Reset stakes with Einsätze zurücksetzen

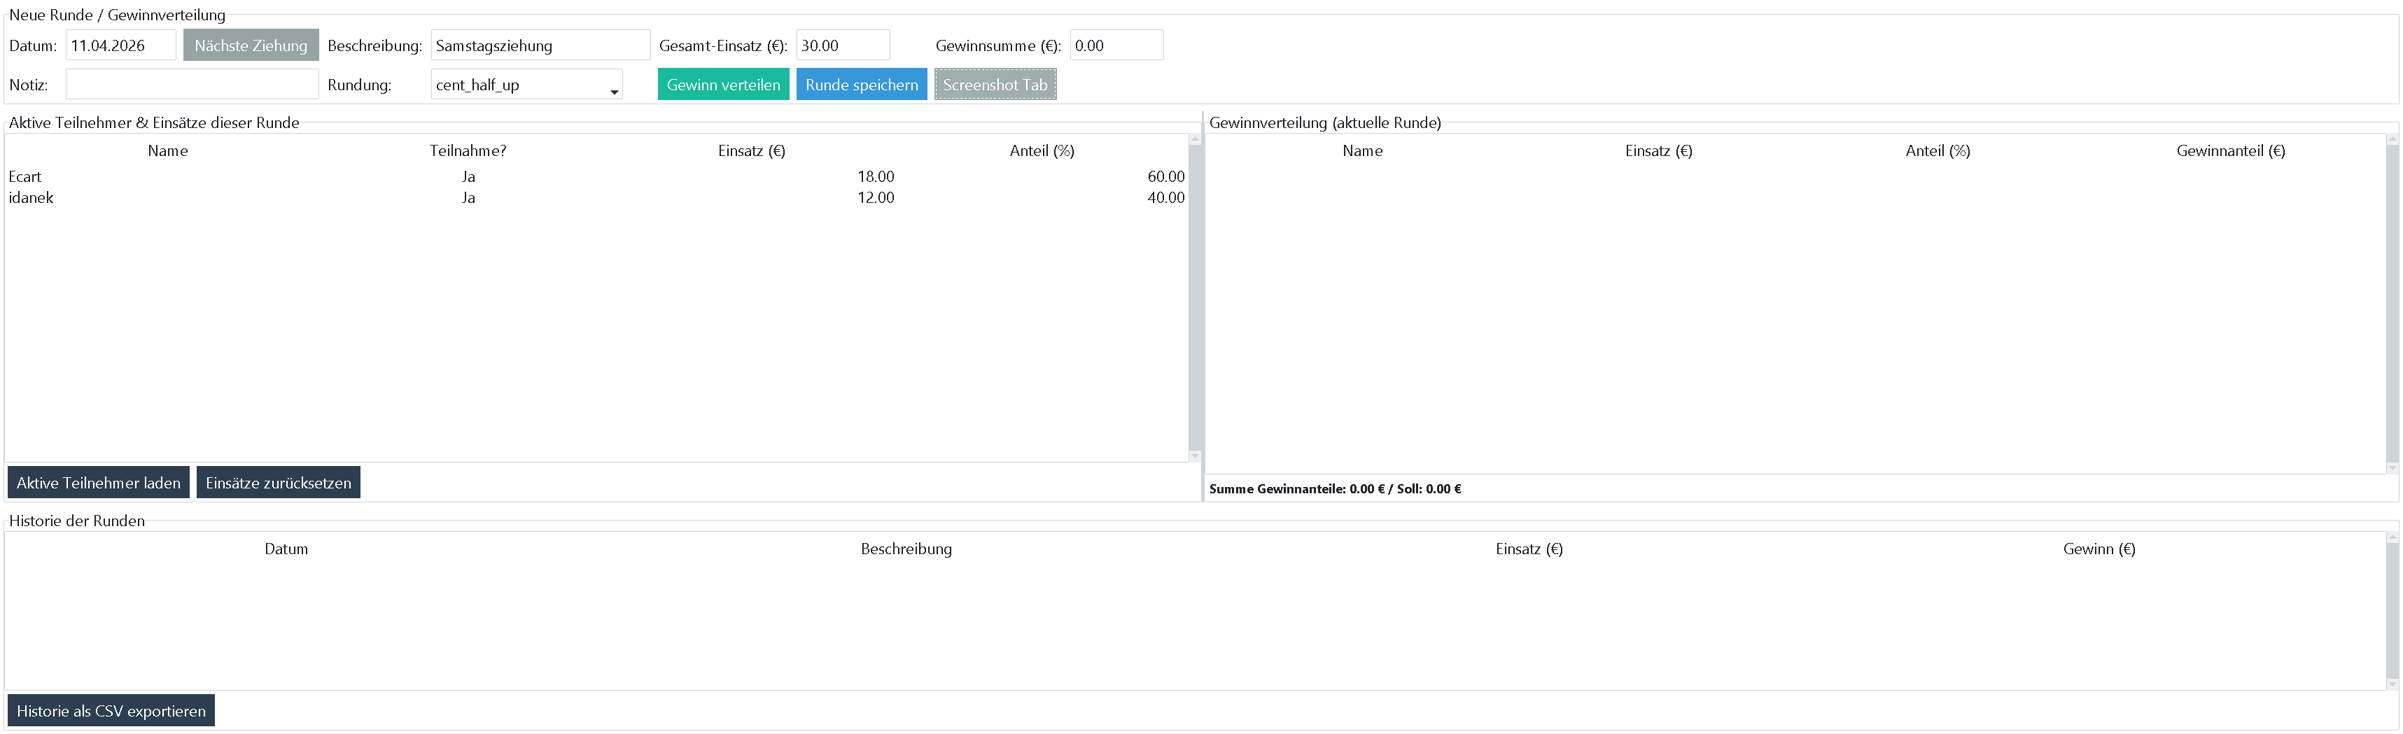[x=278, y=483]
